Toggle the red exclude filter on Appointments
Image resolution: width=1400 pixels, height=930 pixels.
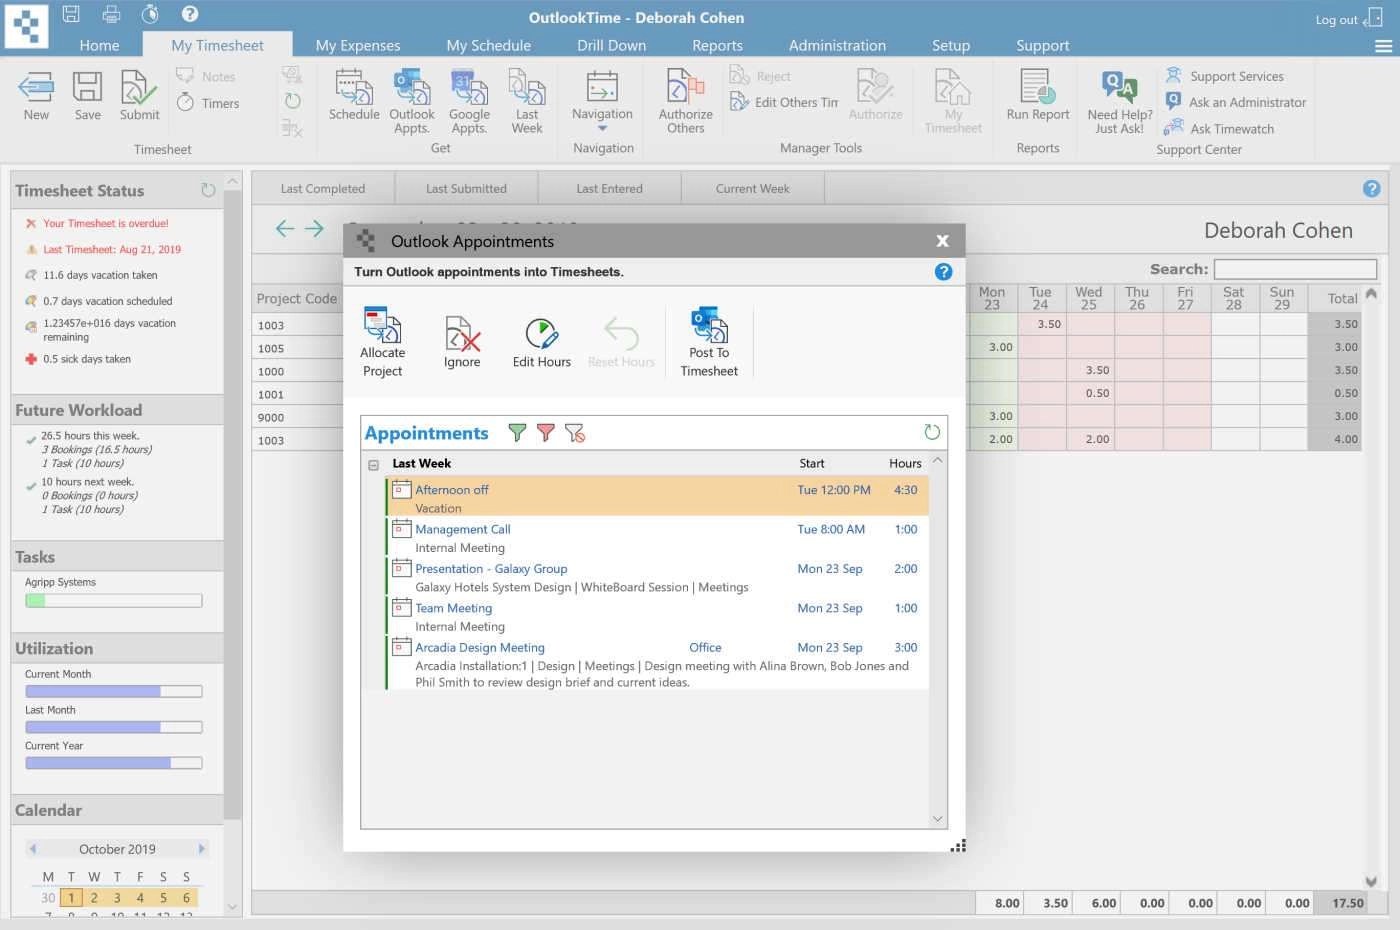[x=546, y=433]
